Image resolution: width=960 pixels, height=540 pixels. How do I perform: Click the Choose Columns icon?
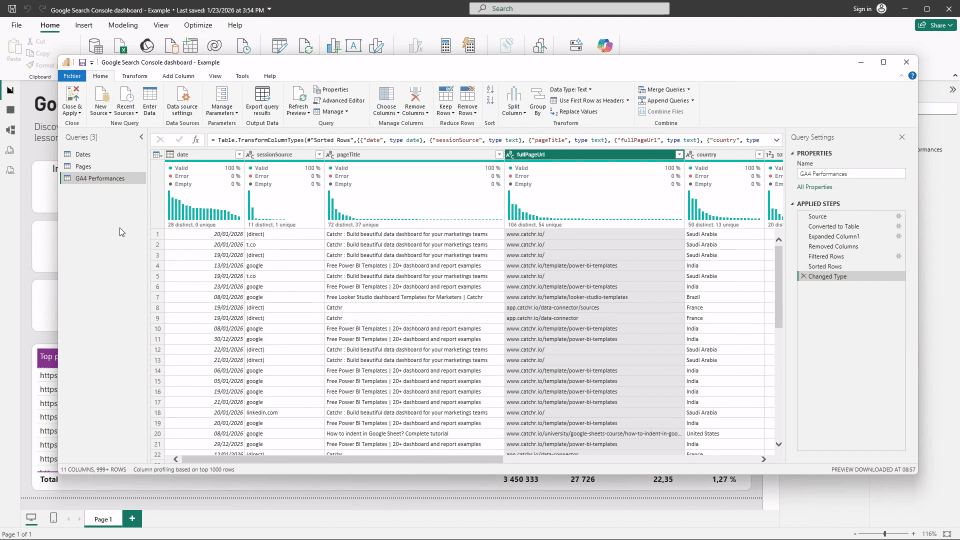coord(386,94)
